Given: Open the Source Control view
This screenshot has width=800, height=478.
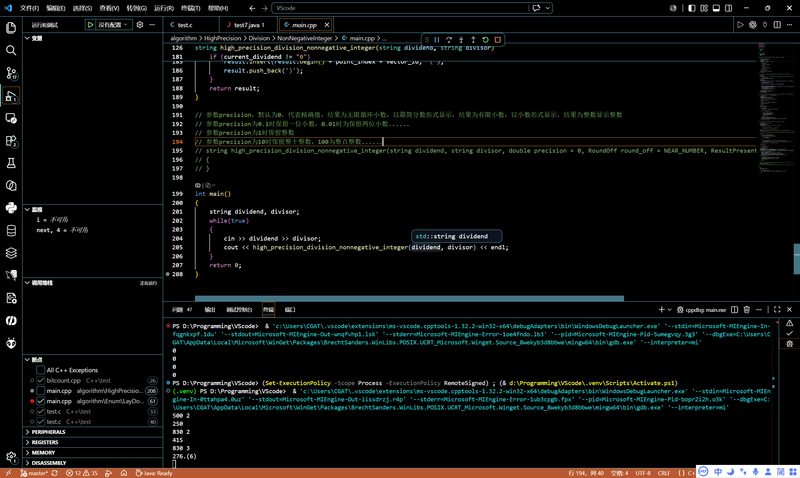Looking at the screenshot, I should [x=11, y=73].
